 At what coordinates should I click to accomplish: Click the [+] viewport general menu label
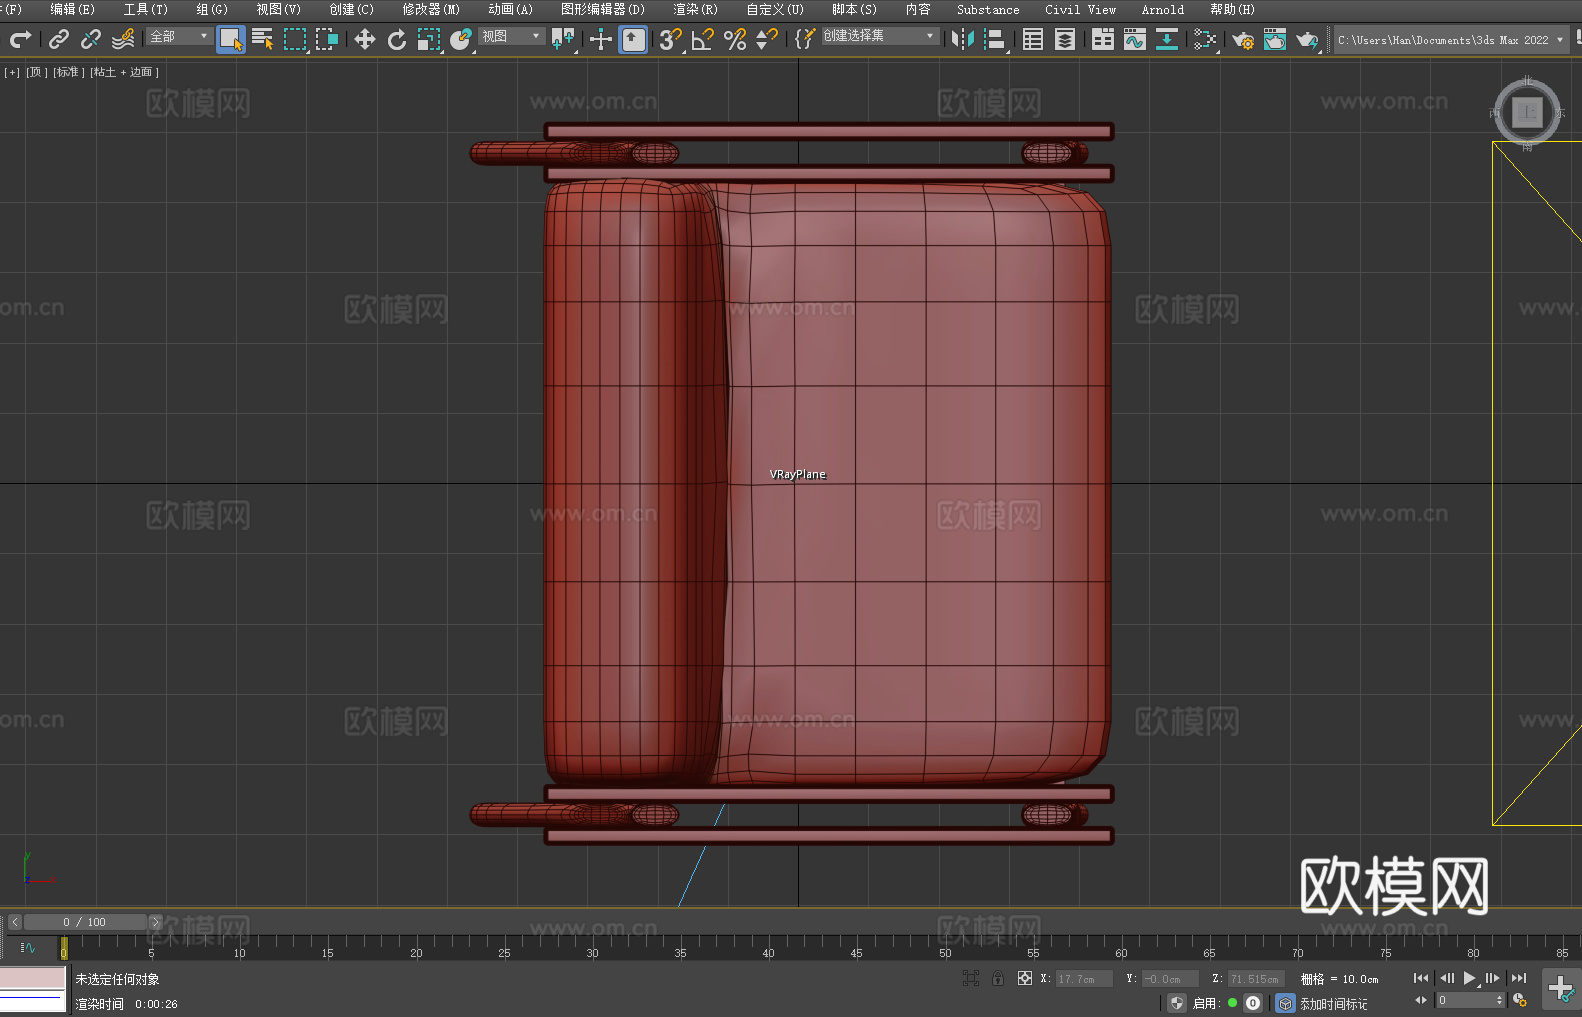12,72
